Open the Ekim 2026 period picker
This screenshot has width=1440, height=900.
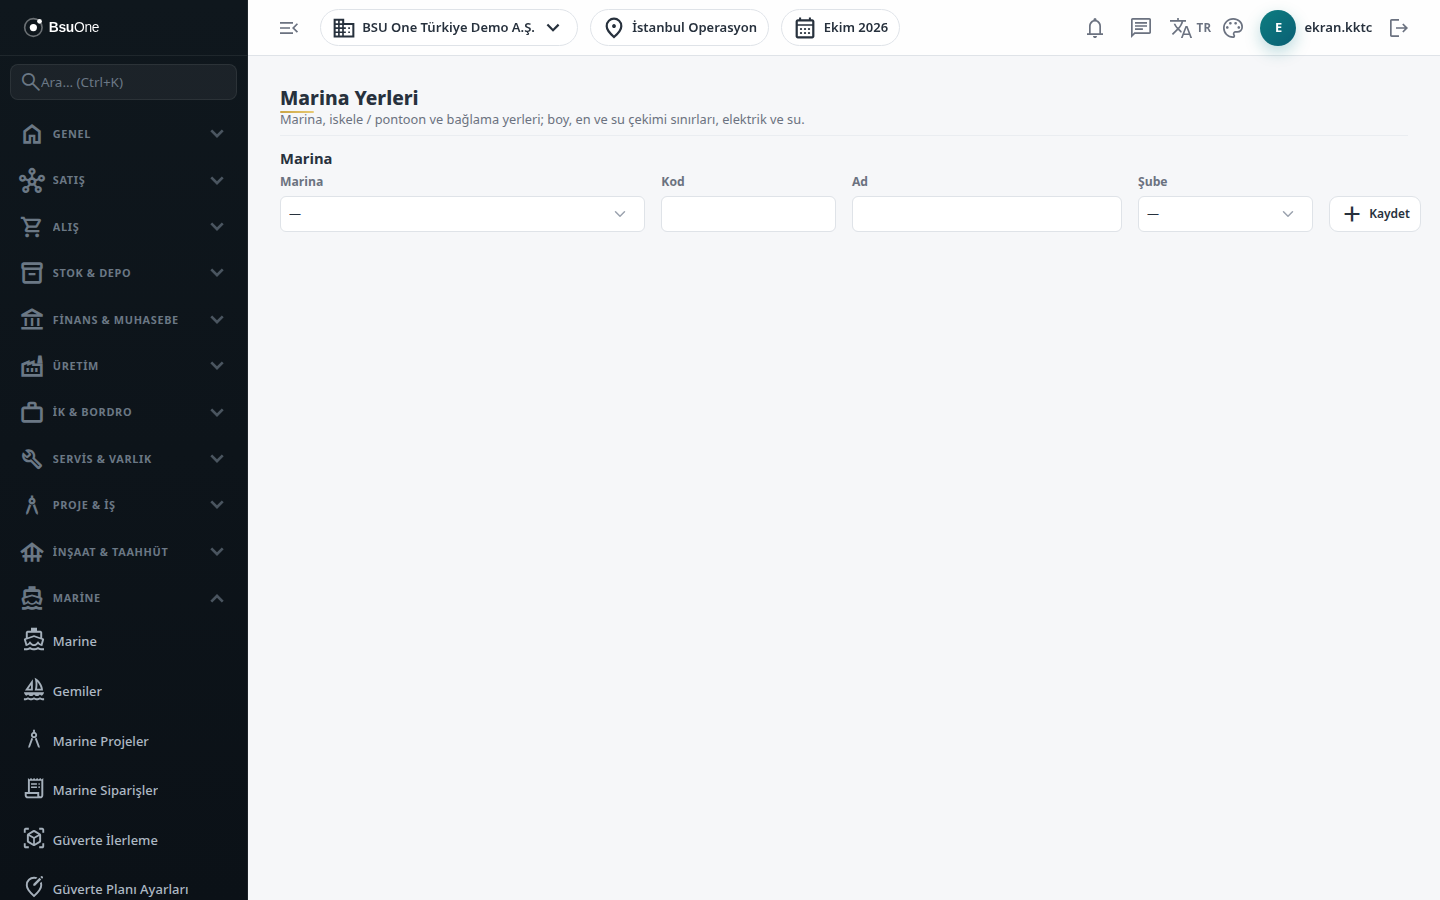click(x=841, y=28)
